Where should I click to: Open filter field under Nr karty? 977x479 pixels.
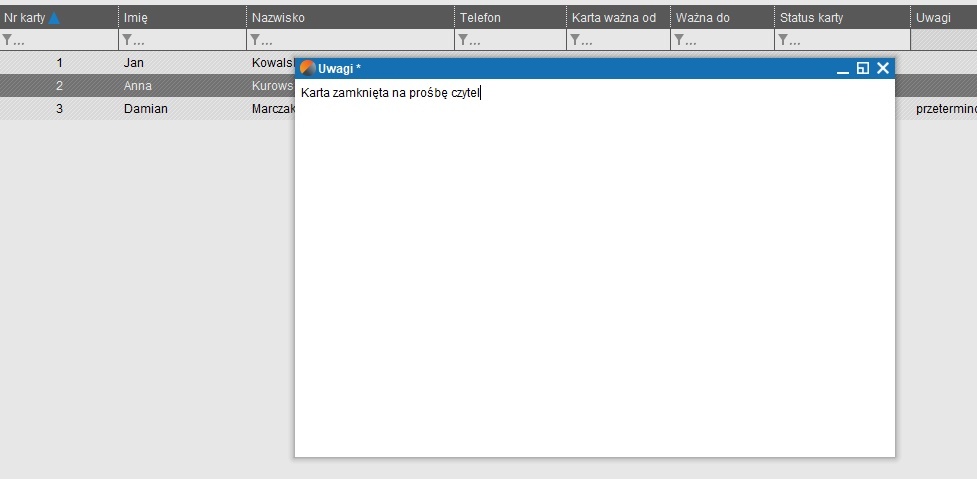(x=59, y=40)
